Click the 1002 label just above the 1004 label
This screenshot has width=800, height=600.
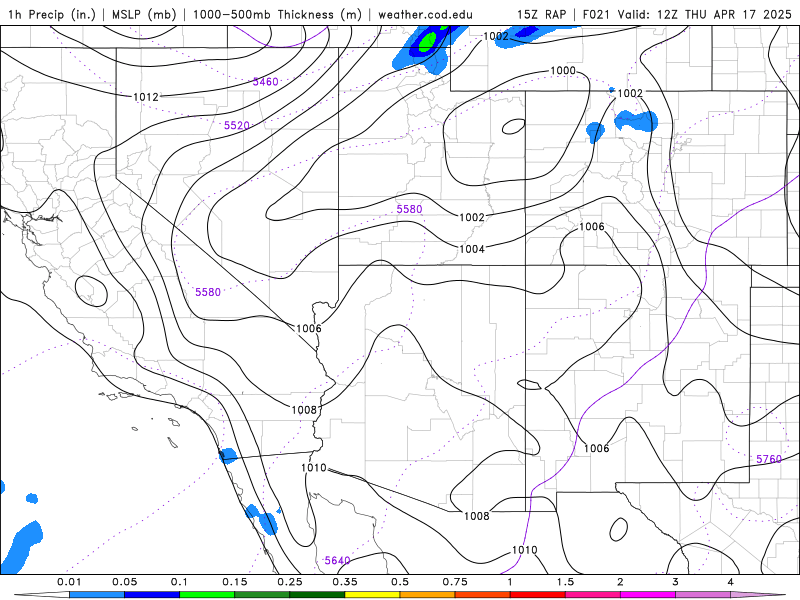point(472,217)
